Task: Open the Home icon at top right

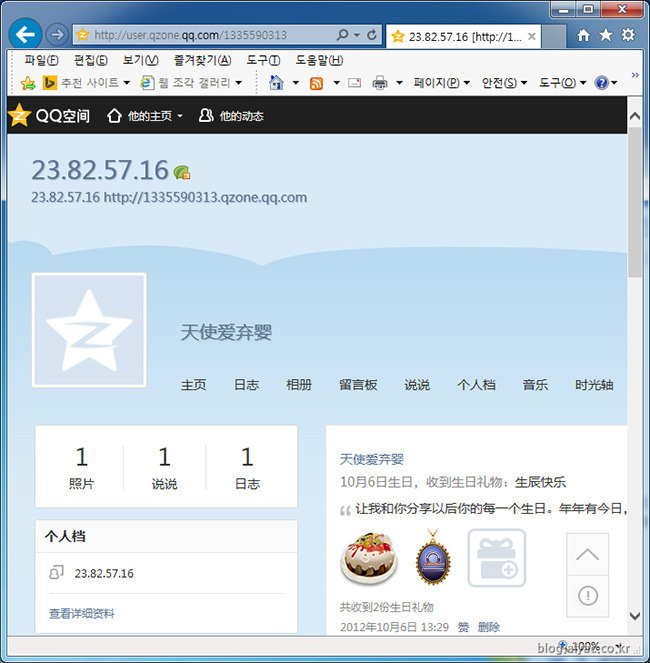Action: 583,35
